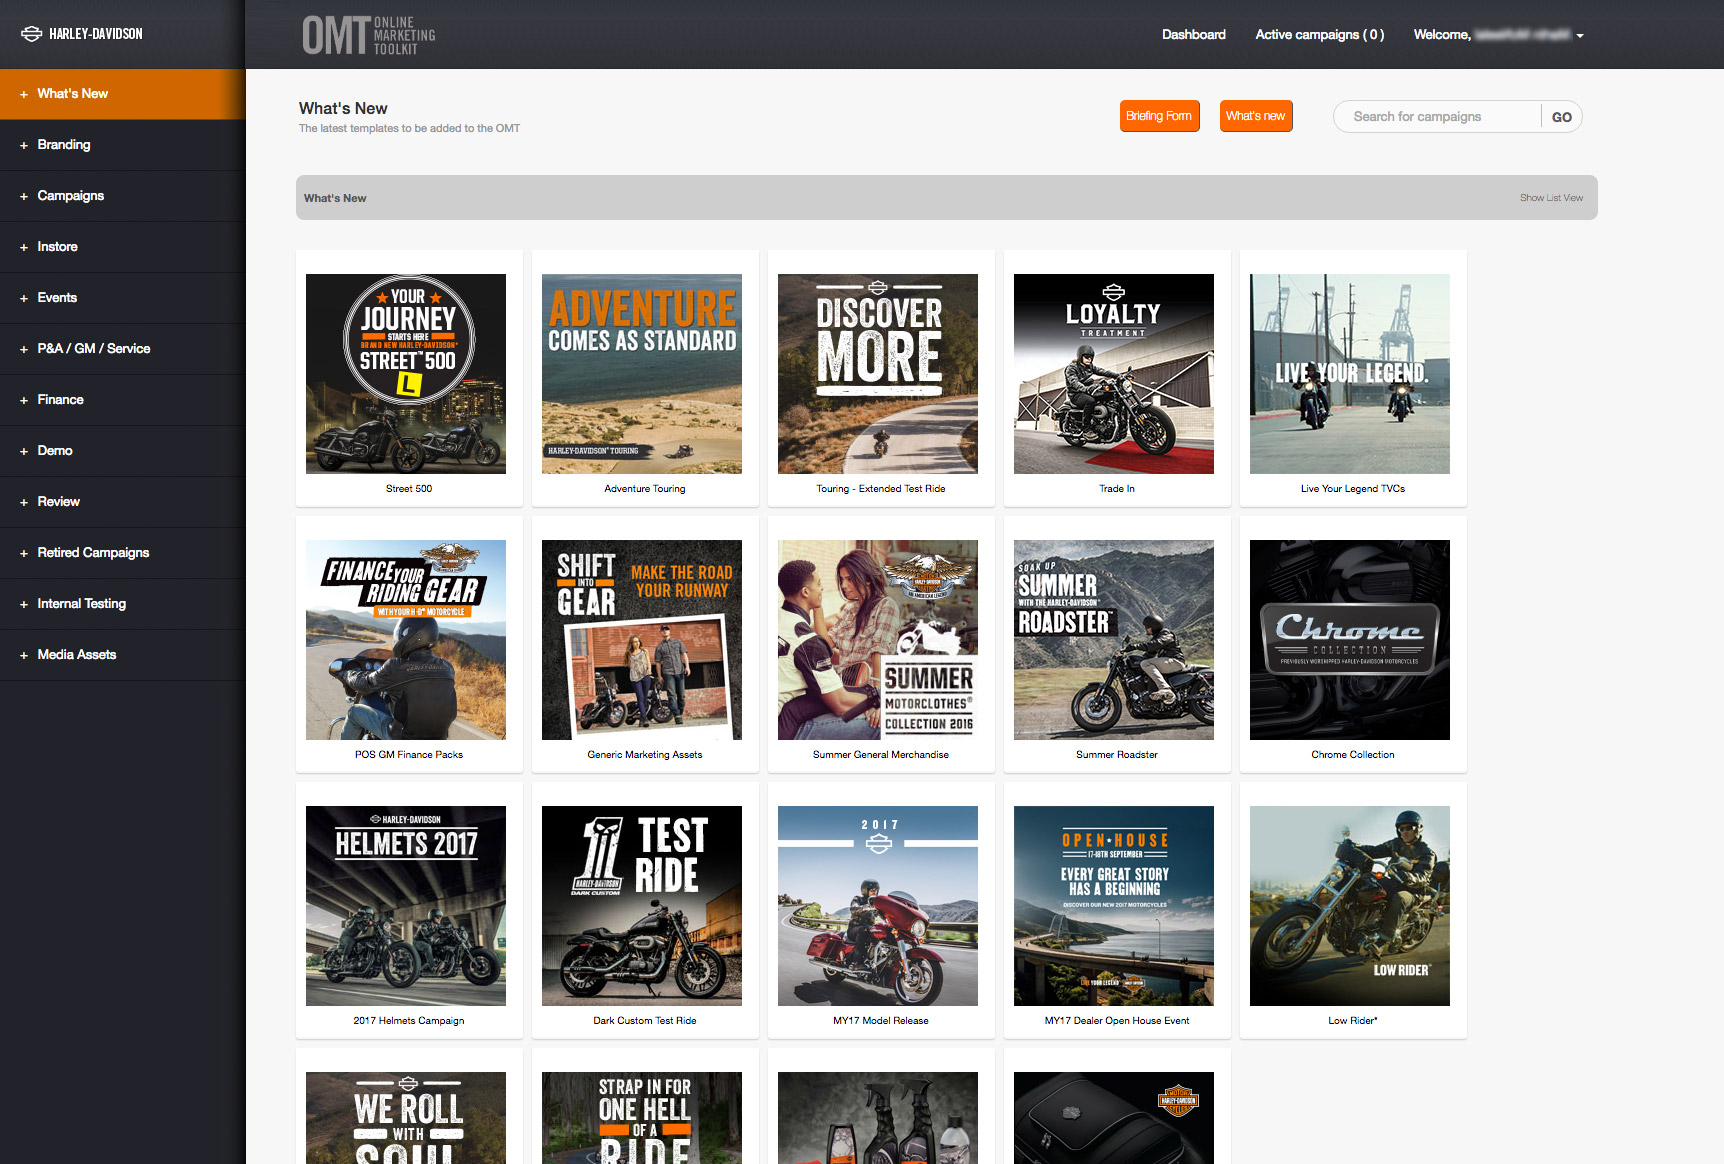Image resolution: width=1724 pixels, height=1164 pixels.
Task: Open the Summer Roadster thumbnail
Action: (x=1114, y=640)
